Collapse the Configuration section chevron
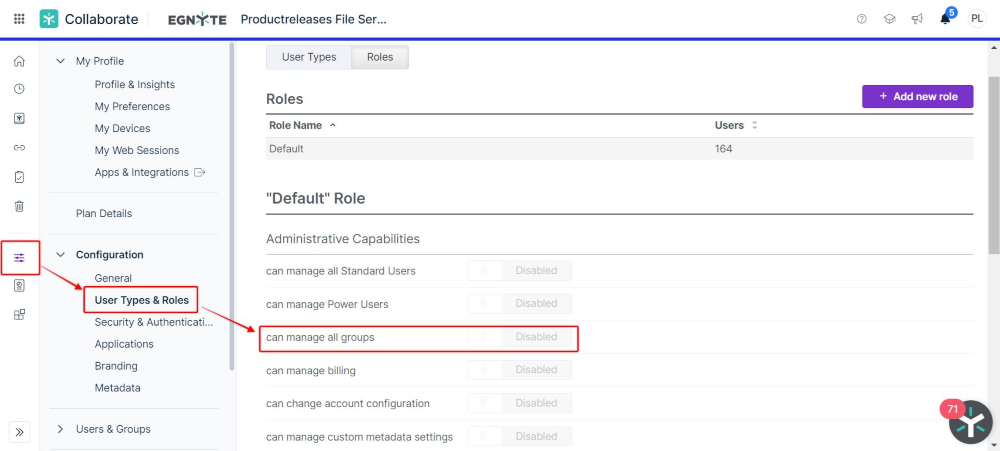Viewport: 1000px width, 451px height. (61, 255)
